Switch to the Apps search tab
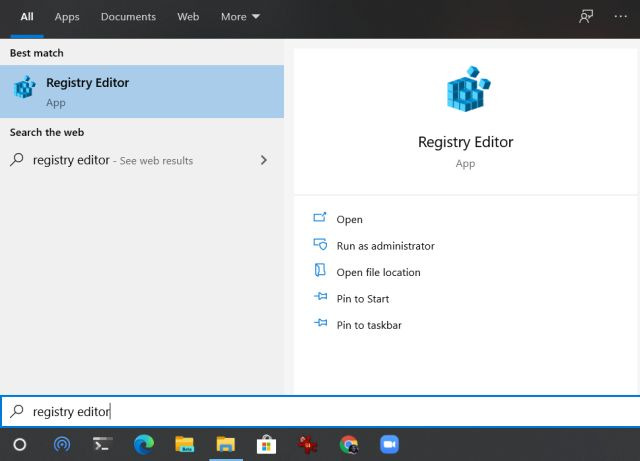640x461 pixels. coord(67,17)
